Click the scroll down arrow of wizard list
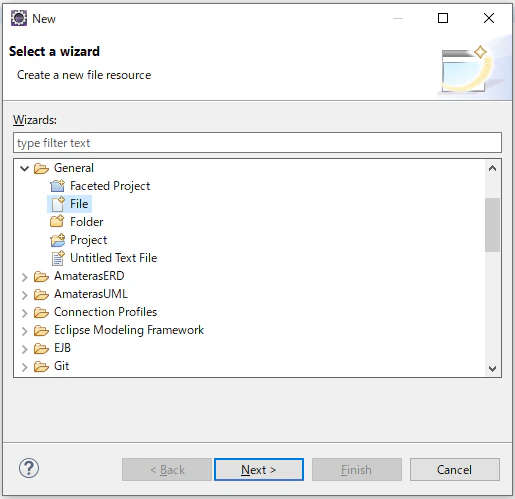Viewport: 515px width, 499px height. (x=492, y=368)
